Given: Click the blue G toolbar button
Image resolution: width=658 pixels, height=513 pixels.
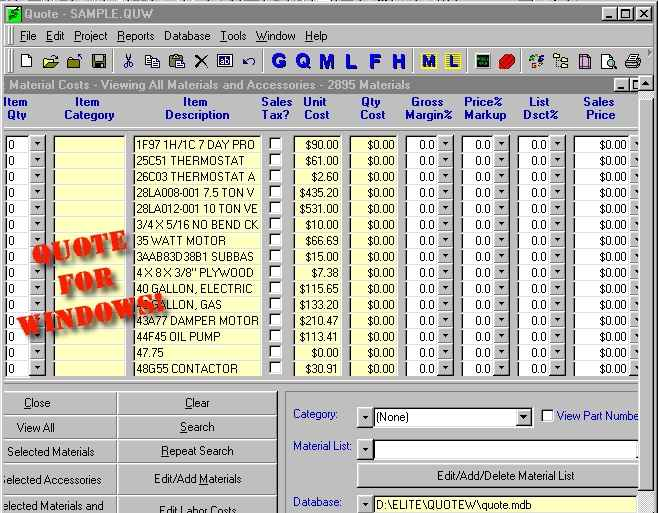Looking at the screenshot, I should pyautogui.click(x=279, y=62).
